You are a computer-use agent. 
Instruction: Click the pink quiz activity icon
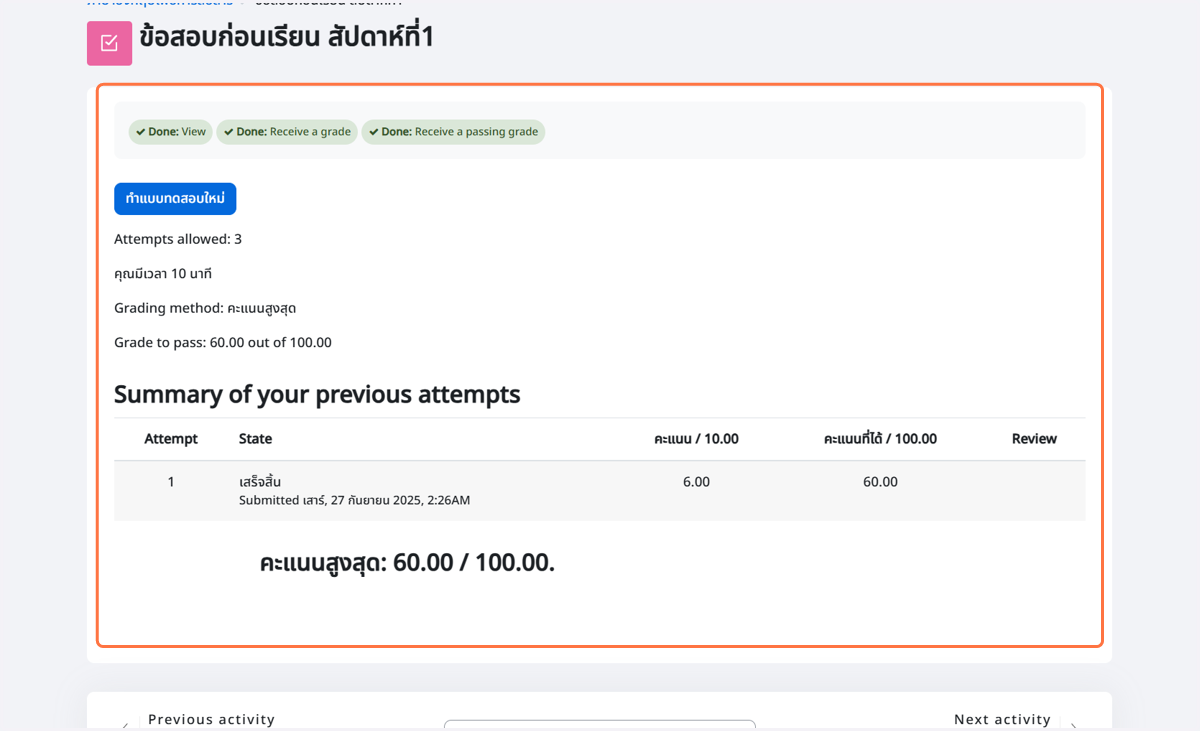[109, 43]
